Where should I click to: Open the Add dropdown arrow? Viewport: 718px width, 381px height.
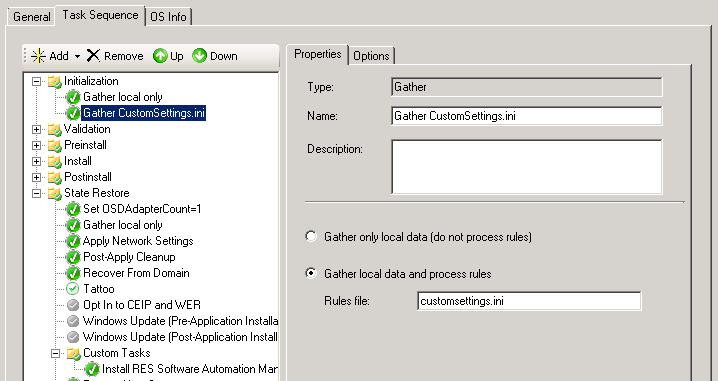(77, 56)
